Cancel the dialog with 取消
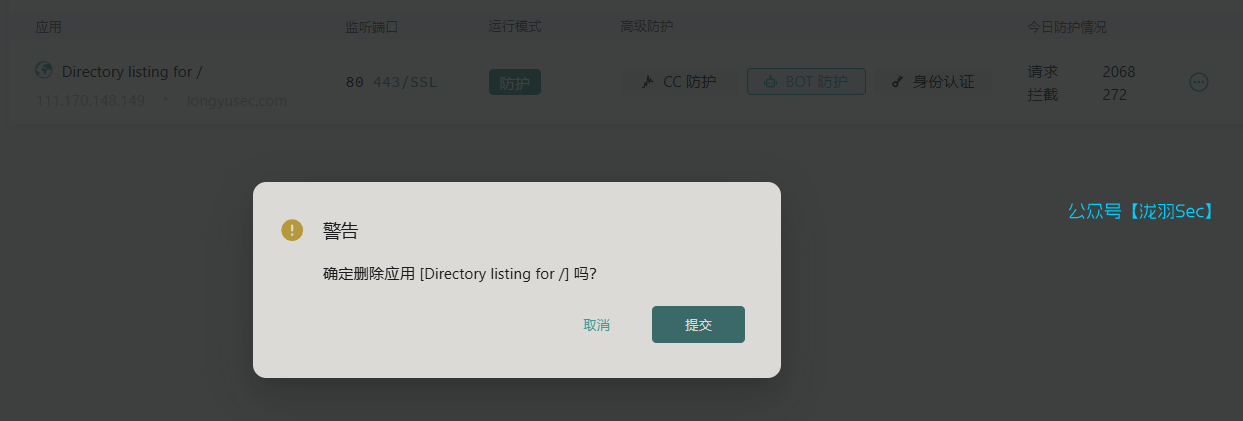Viewport: 1243px width, 421px height. tap(597, 325)
